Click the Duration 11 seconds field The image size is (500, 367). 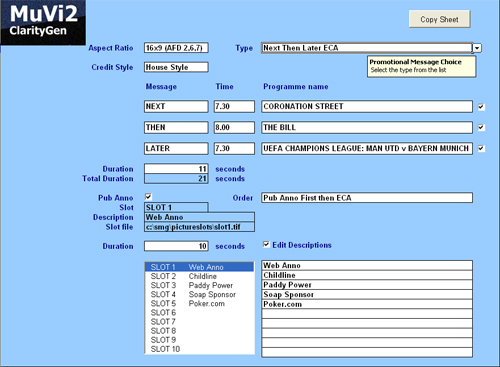tap(176, 169)
